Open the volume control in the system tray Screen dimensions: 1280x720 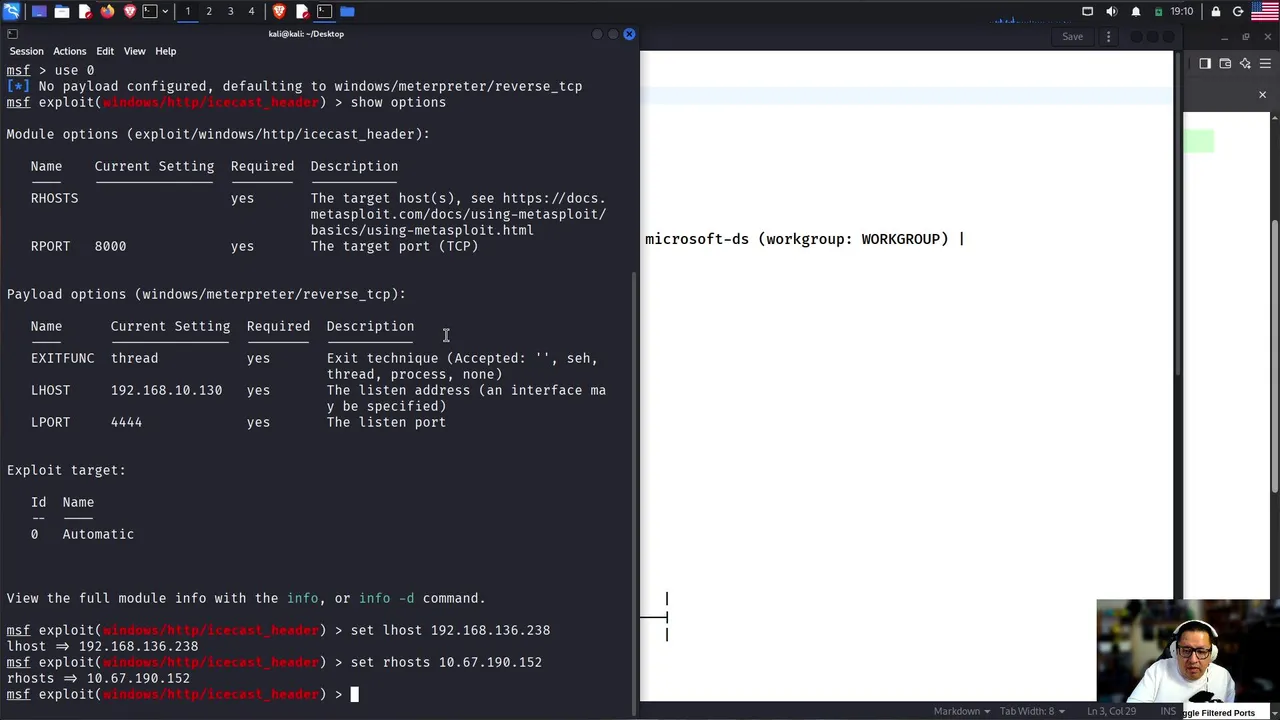tap(1112, 11)
